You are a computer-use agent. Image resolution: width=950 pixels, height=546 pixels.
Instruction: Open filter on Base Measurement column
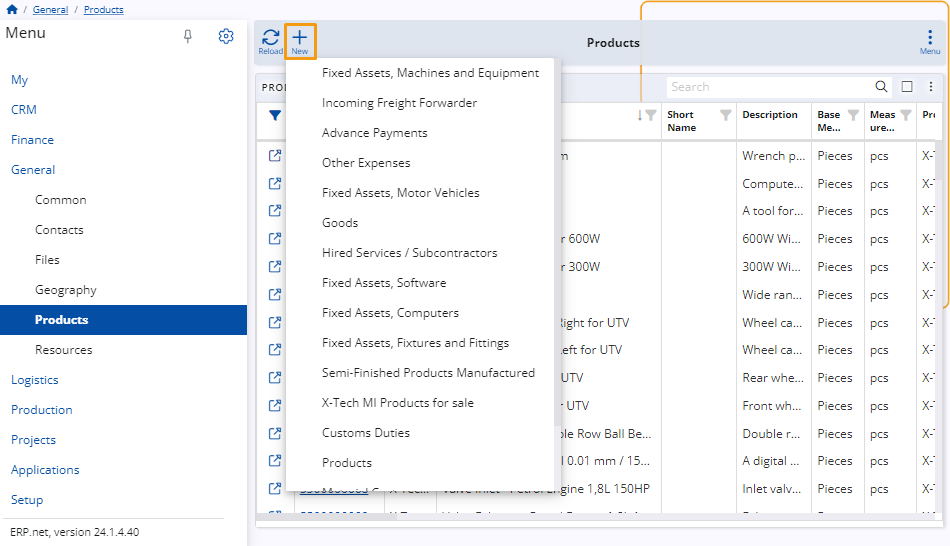pyautogui.click(x=853, y=115)
